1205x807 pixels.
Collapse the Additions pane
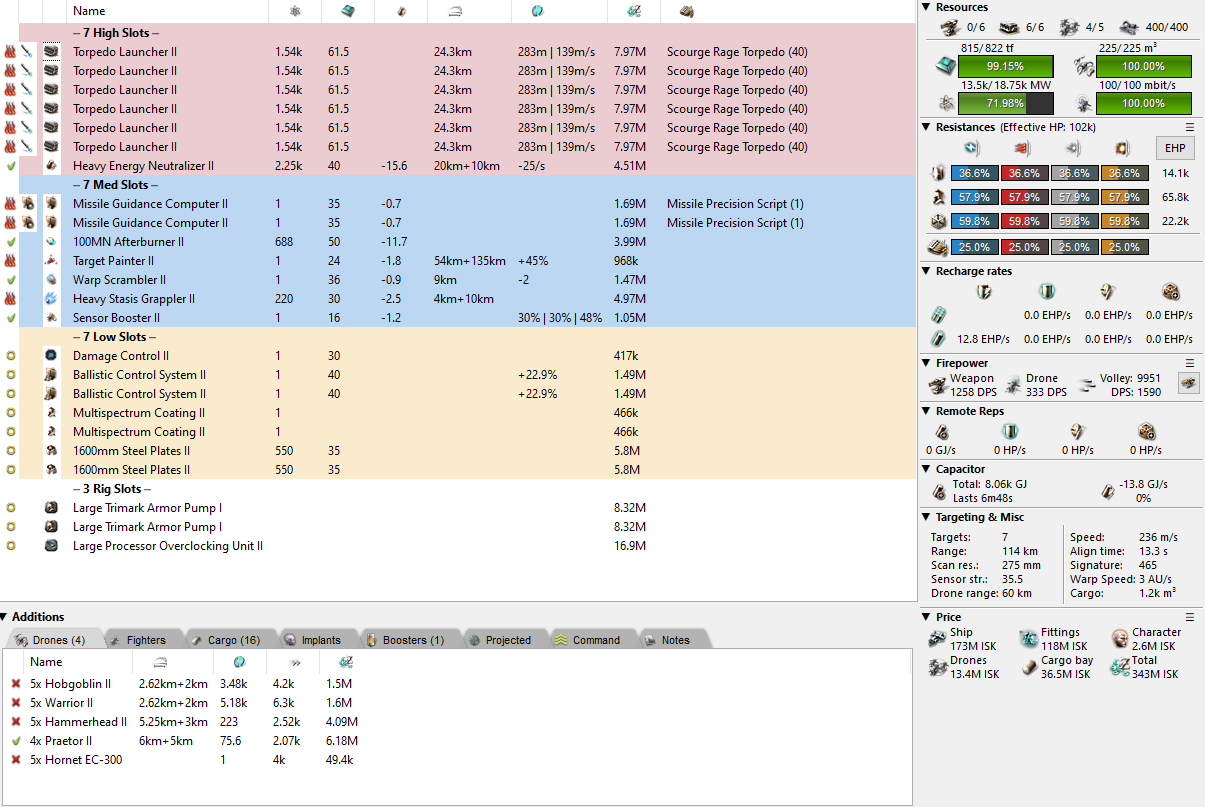coord(6,617)
